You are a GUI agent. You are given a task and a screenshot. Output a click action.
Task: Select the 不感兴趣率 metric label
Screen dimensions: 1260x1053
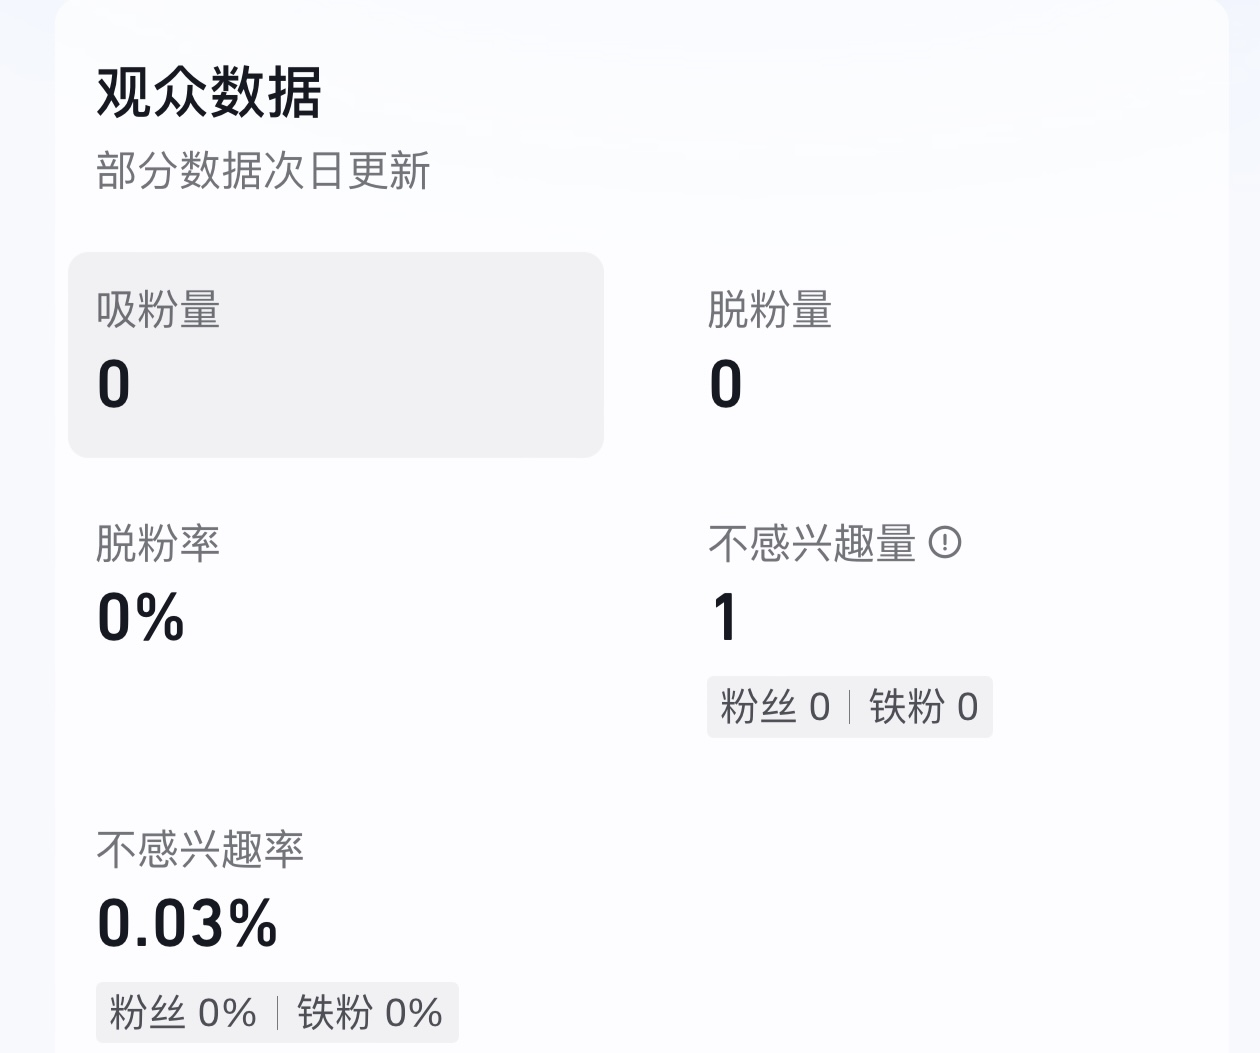(x=200, y=849)
